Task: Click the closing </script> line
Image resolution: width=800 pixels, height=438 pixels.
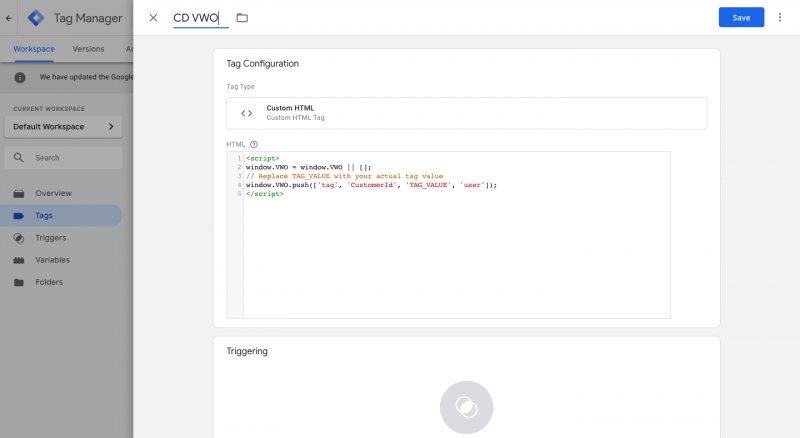Action: (x=265, y=194)
